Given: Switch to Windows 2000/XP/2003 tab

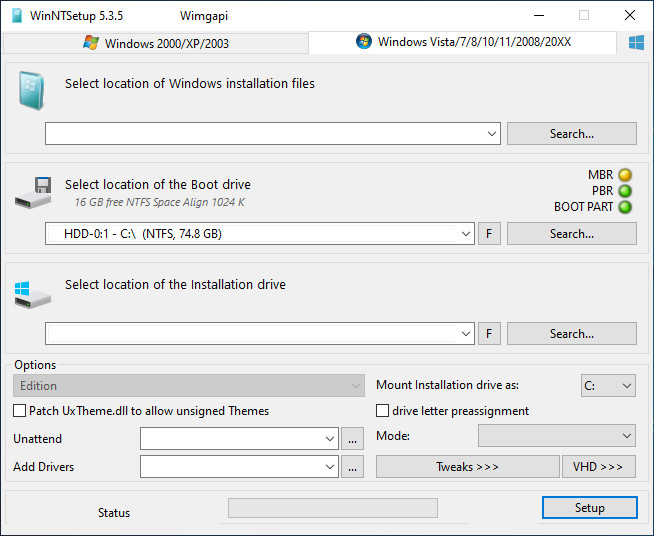Looking at the screenshot, I should (x=156, y=43).
